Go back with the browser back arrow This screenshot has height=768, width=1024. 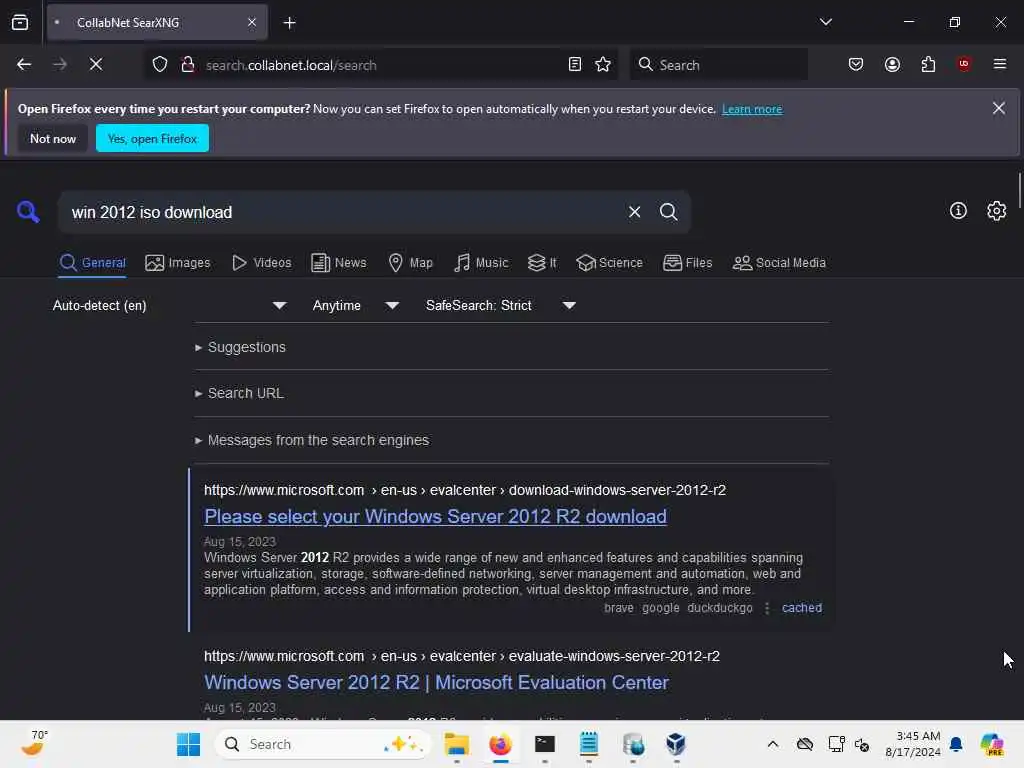pos(24,65)
